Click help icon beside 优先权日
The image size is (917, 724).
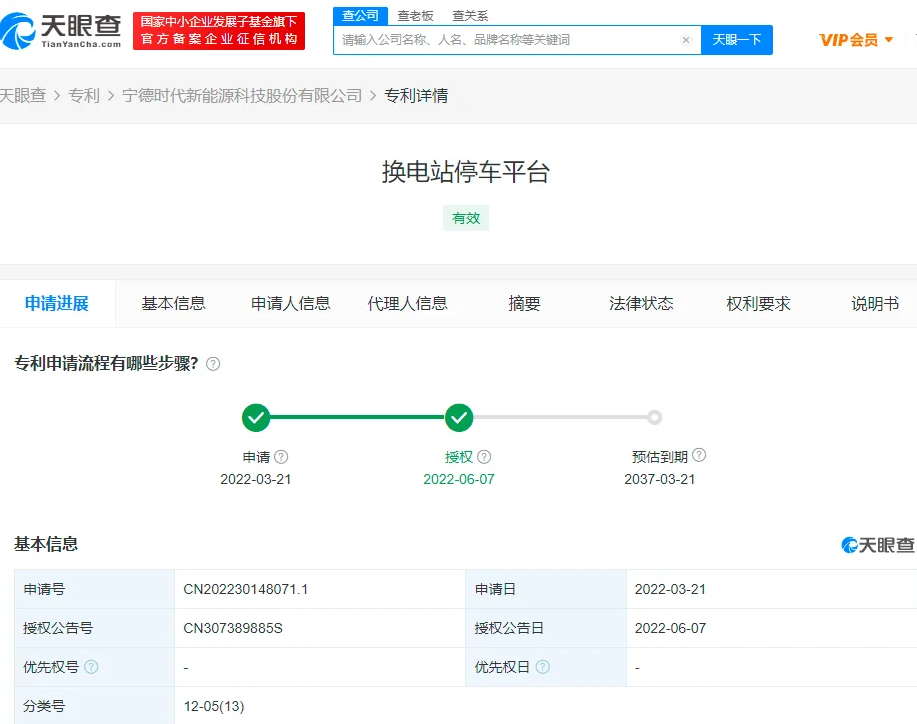tap(542, 667)
